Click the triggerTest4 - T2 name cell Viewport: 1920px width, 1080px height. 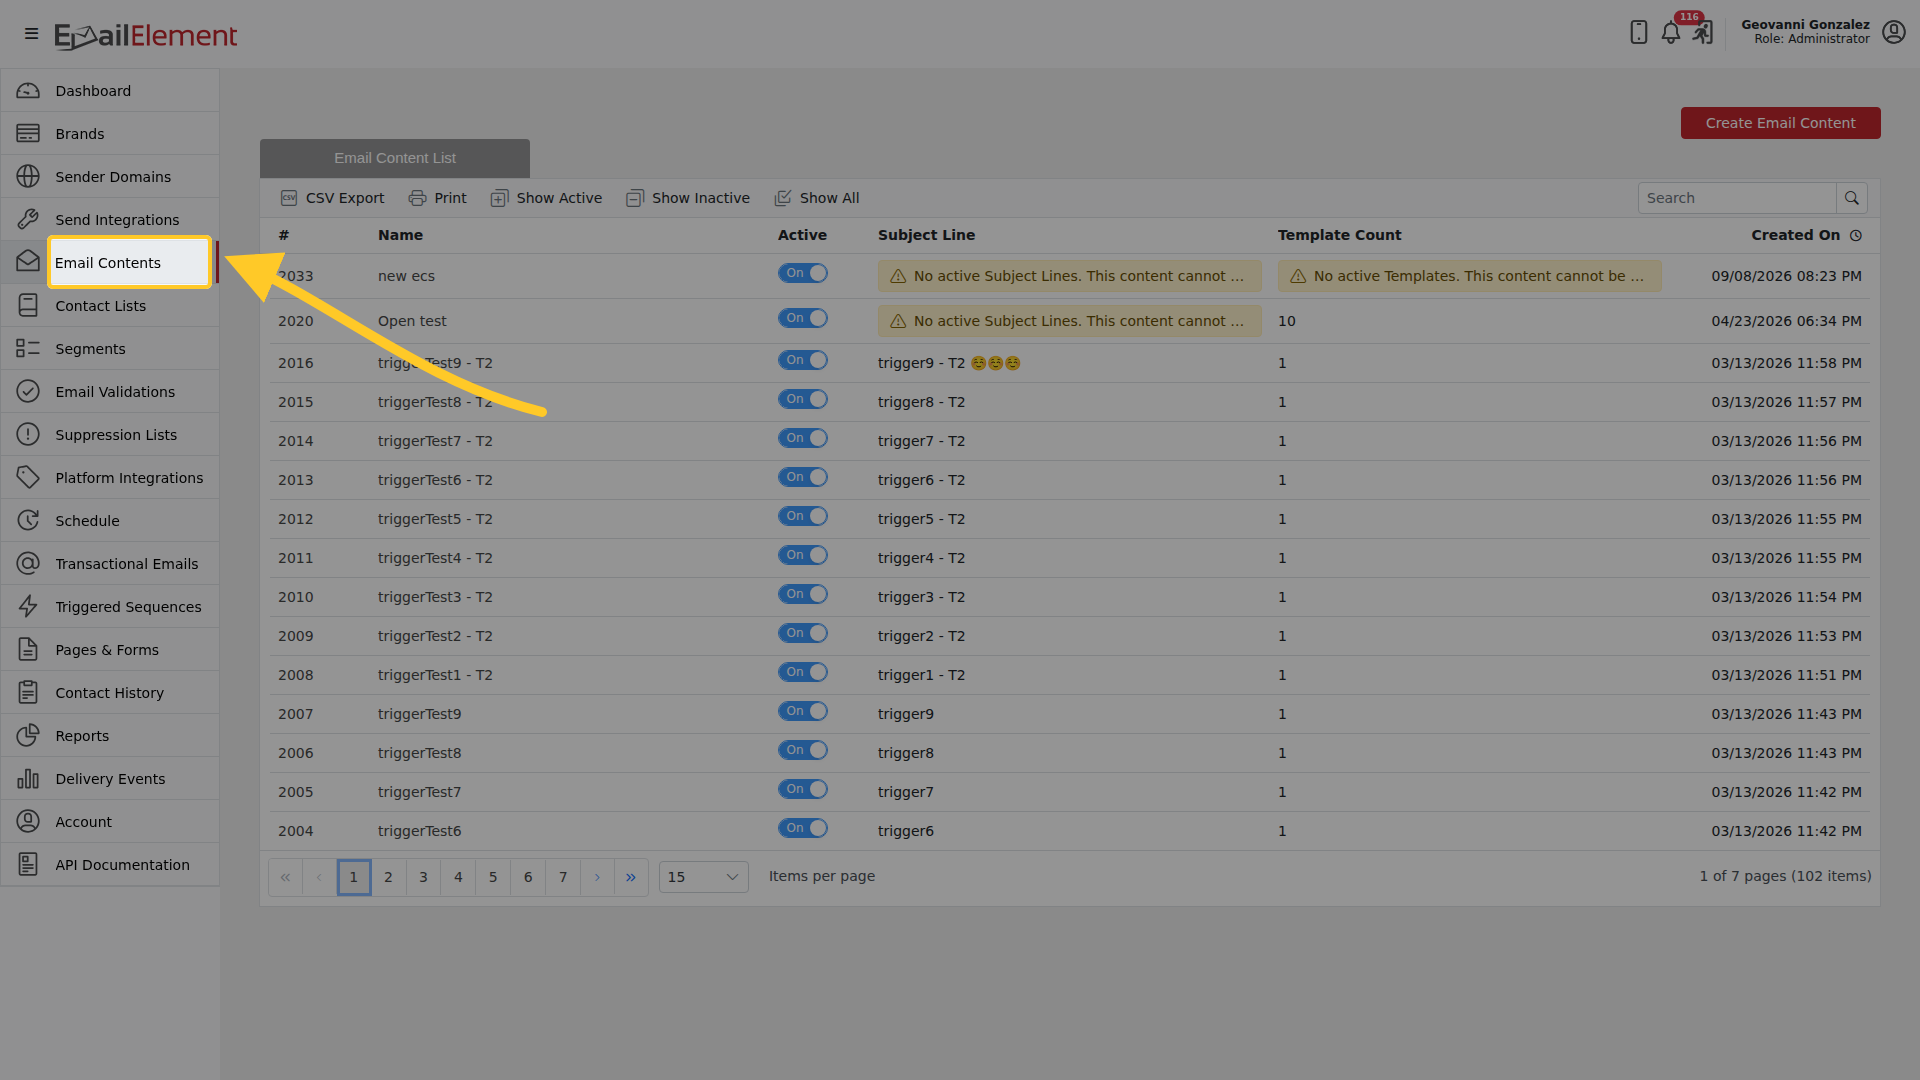pyautogui.click(x=435, y=558)
